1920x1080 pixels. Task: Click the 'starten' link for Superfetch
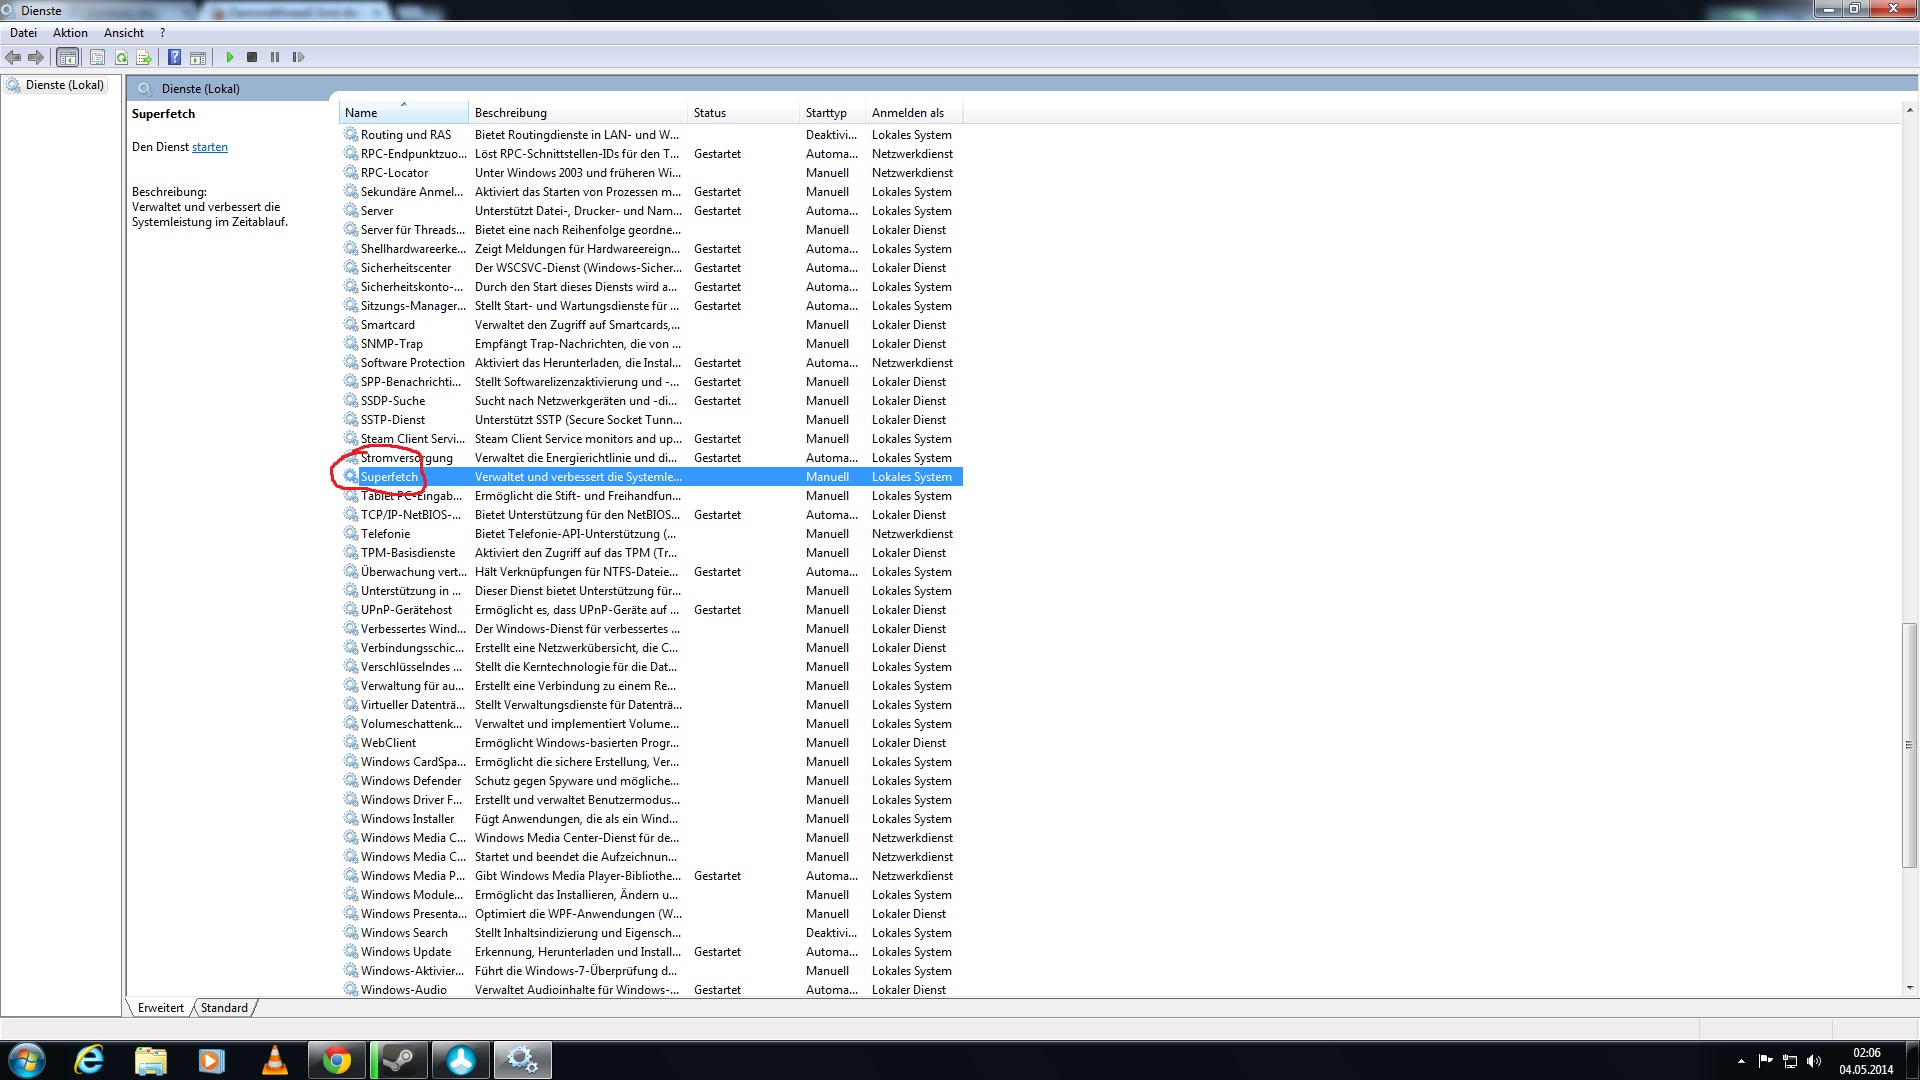210,147
